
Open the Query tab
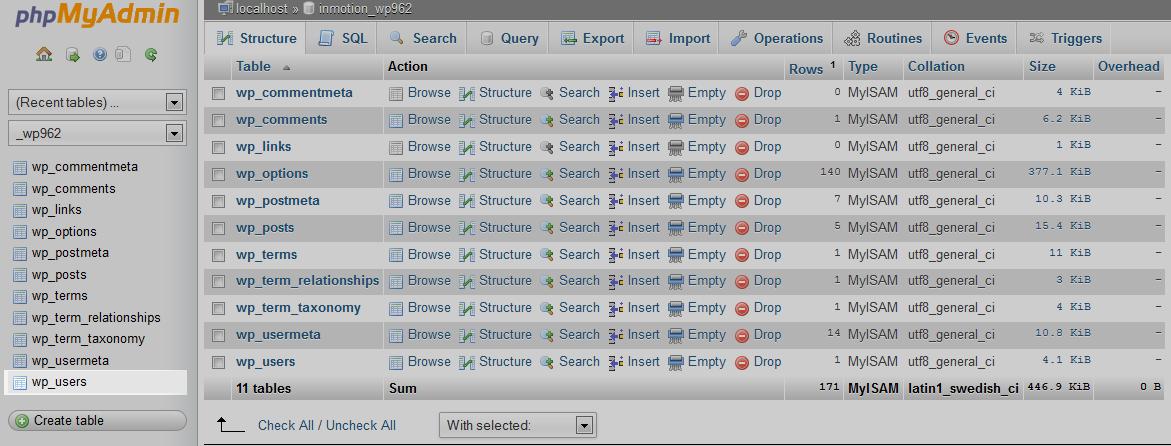coord(508,38)
